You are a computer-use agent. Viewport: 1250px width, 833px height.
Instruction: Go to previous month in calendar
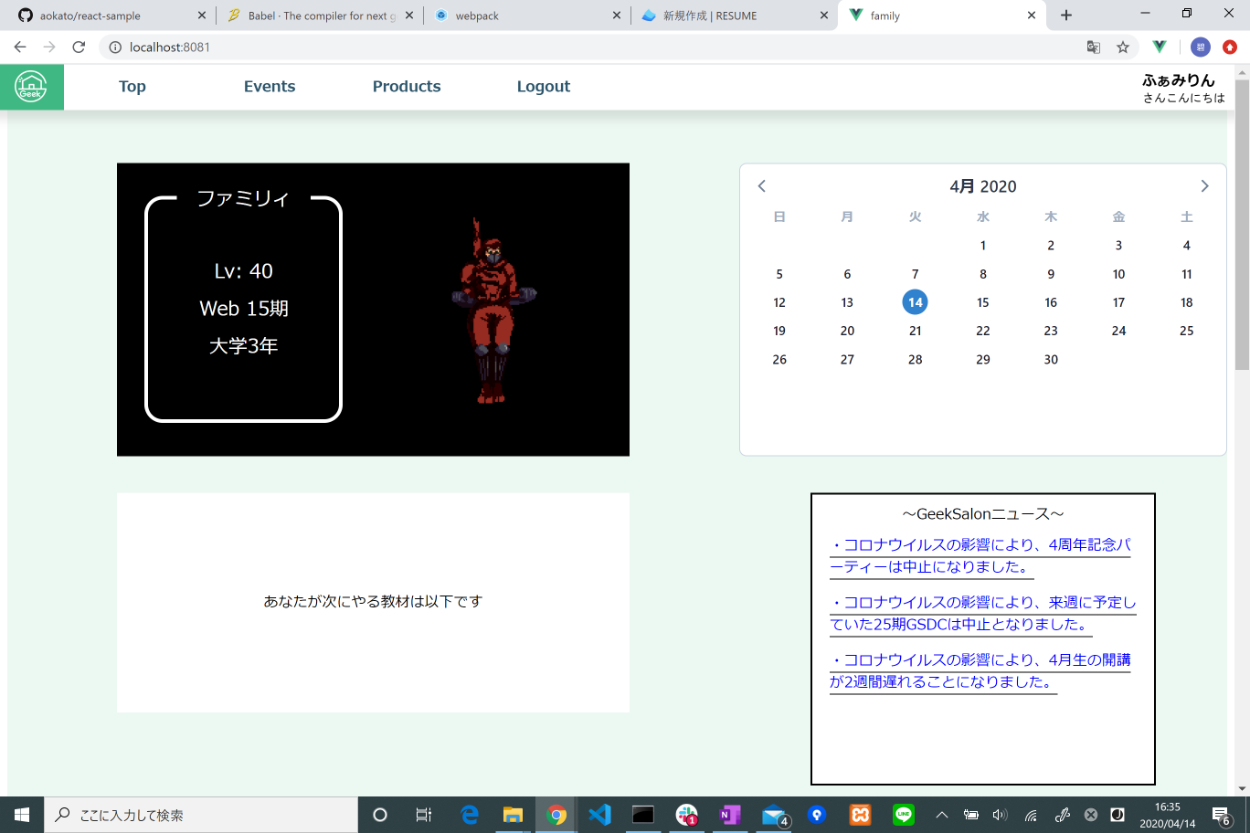tap(762, 186)
